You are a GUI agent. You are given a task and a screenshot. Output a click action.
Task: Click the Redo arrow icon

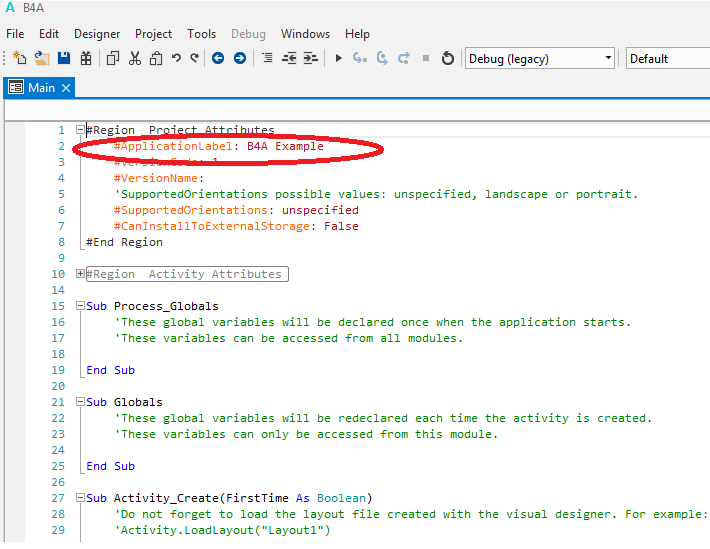pos(195,58)
